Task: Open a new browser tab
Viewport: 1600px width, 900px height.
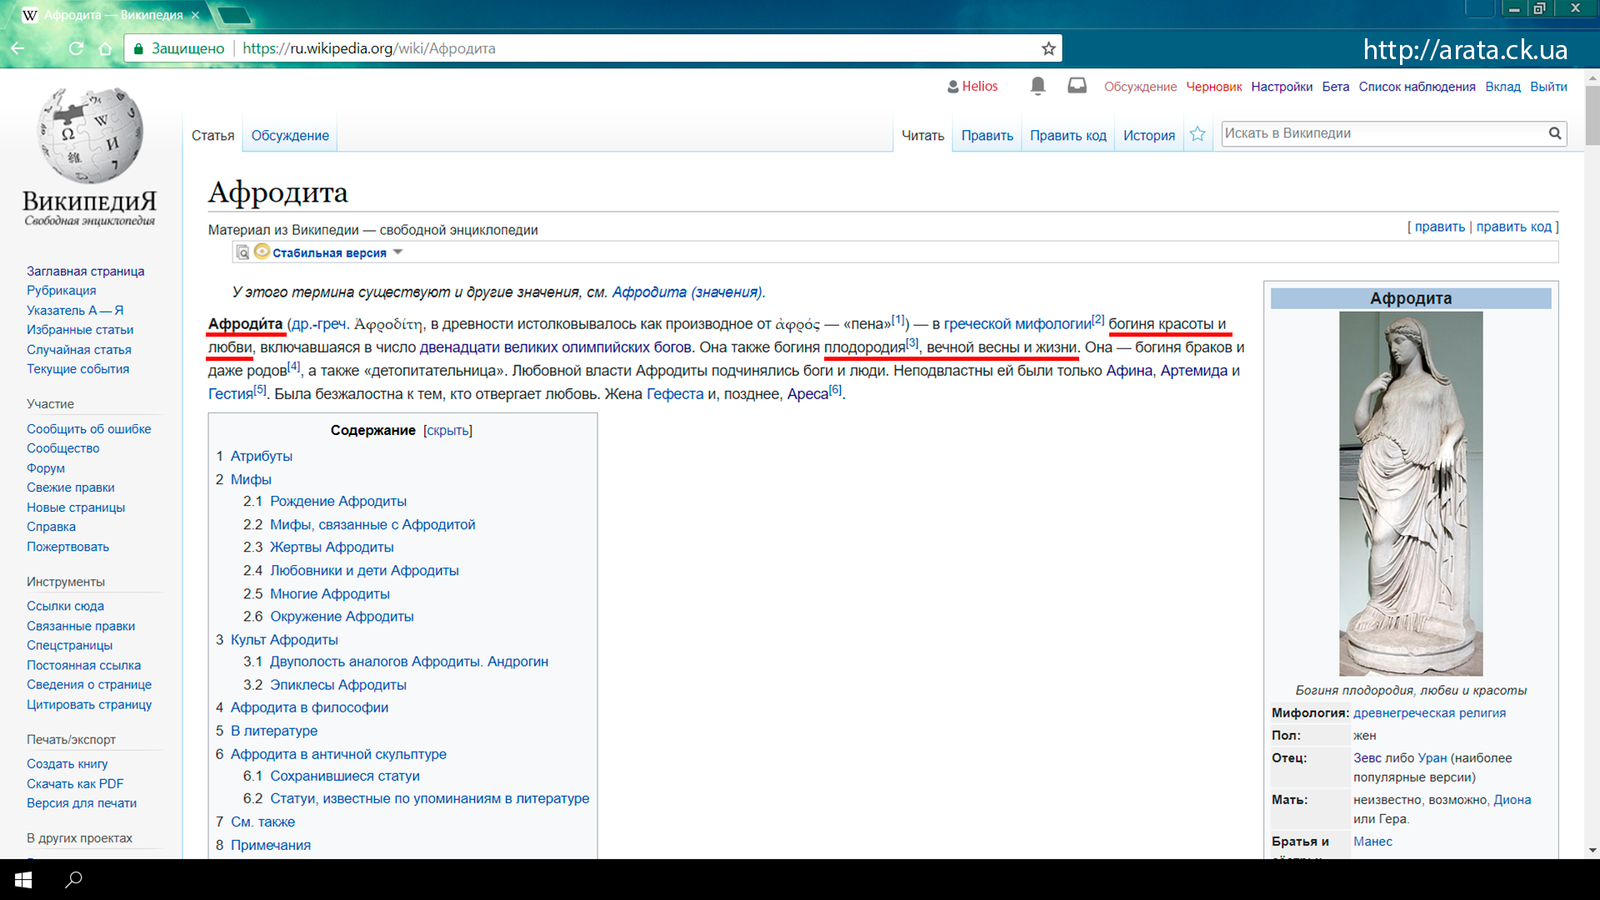Action: pyautogui.click(x=234, y=15)
